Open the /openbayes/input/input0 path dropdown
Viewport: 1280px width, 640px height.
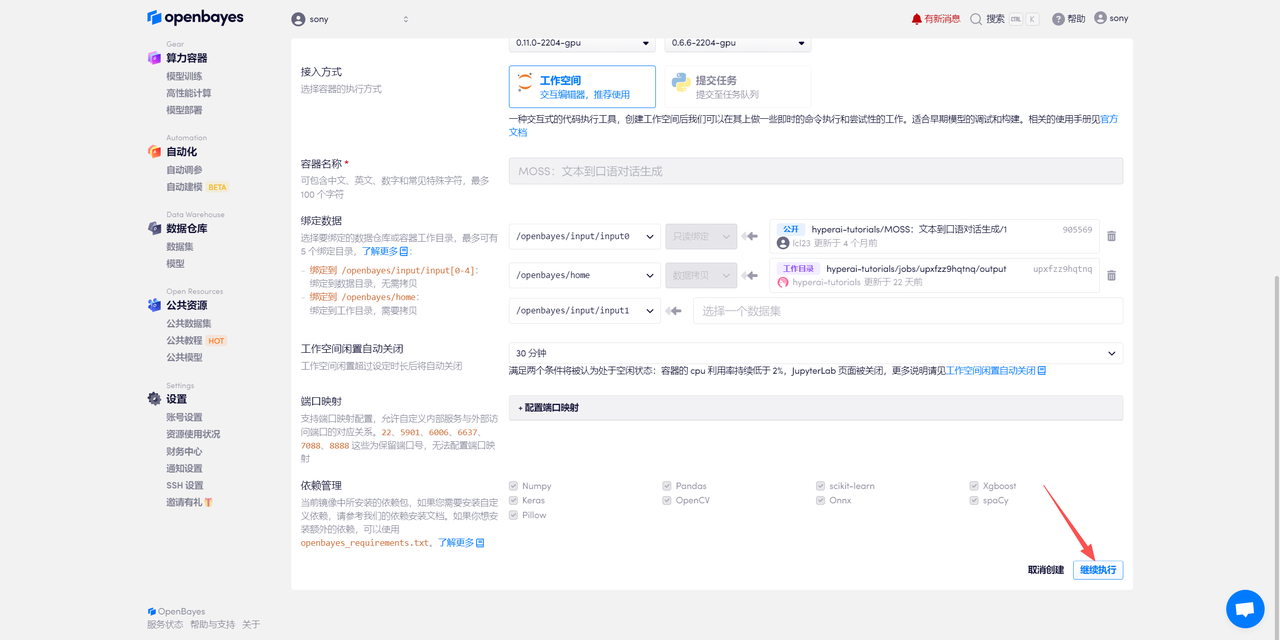pyautogui.click(x=585, y=236)
